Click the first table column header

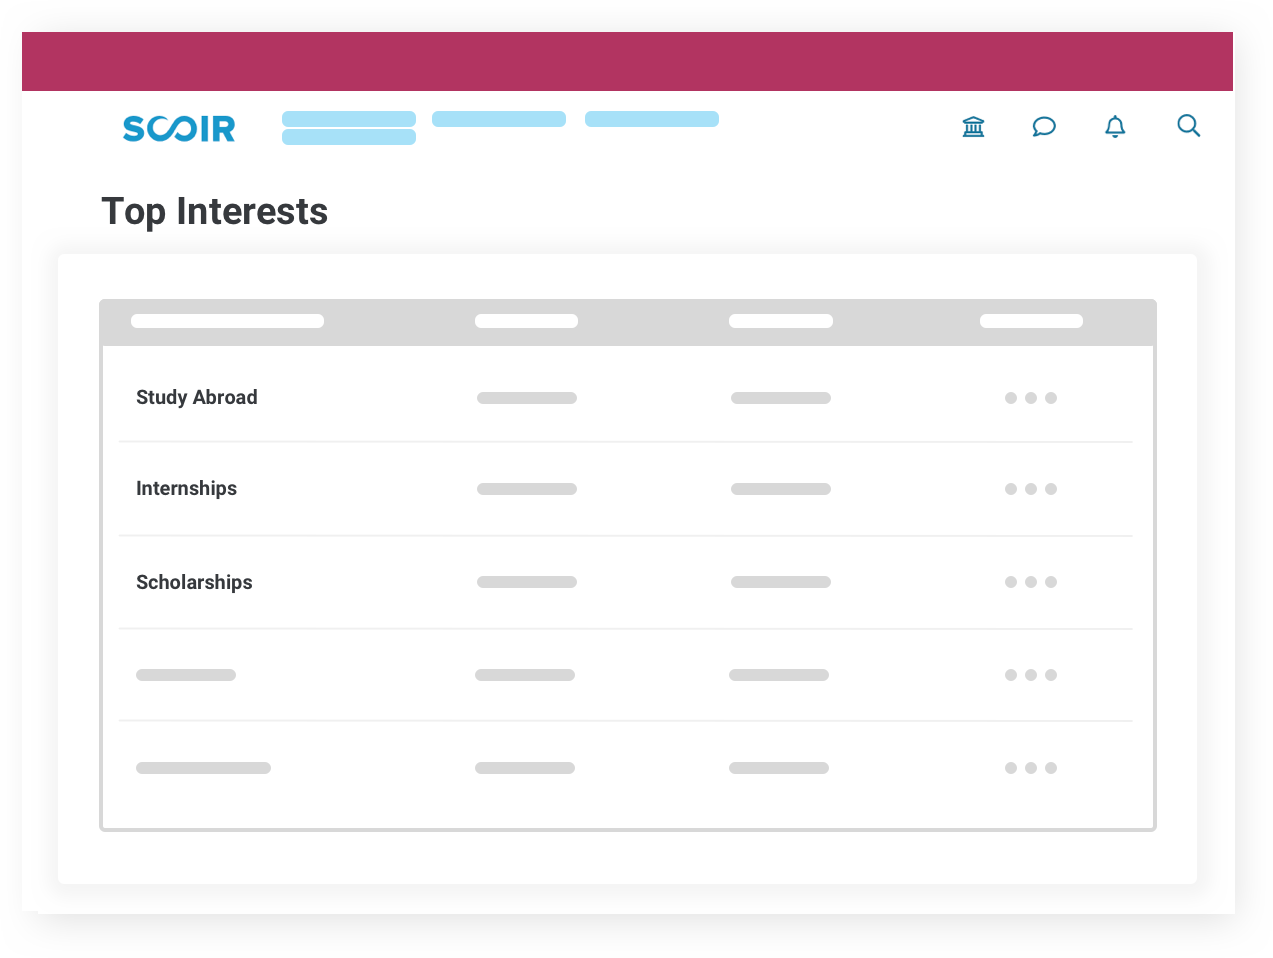tap(227, 320)
